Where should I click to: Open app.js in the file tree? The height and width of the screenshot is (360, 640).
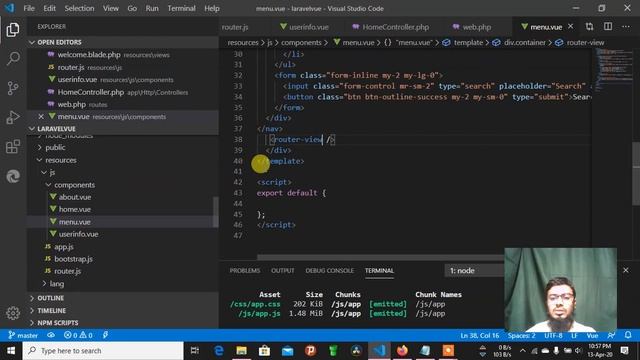[64, 247]
